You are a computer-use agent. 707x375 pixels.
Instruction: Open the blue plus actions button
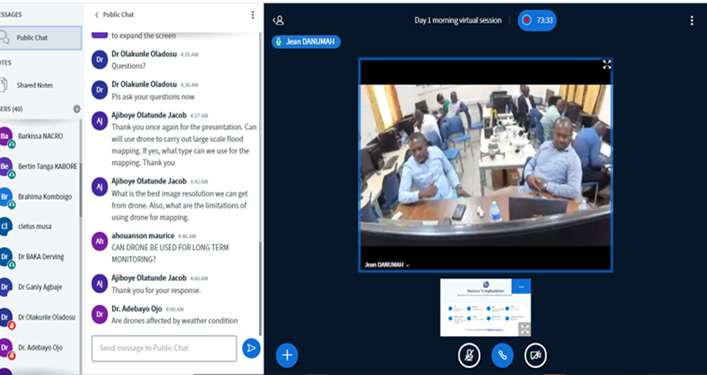[x=287, y=355]
